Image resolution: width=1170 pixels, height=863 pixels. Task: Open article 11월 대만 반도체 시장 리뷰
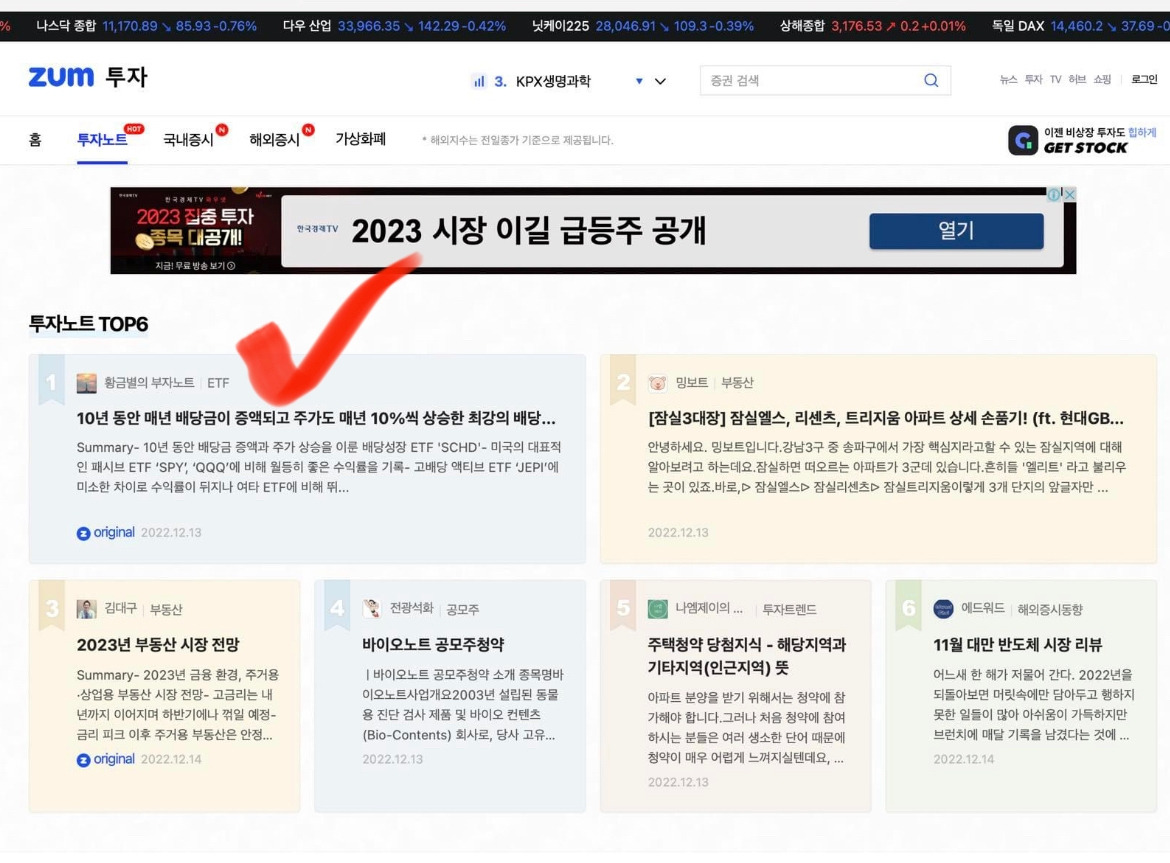(x=1018, y=644)
